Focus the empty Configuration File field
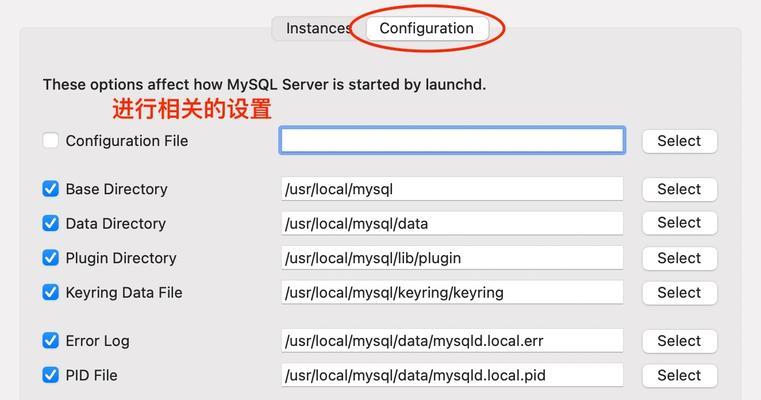 click(x=452, y=141)
